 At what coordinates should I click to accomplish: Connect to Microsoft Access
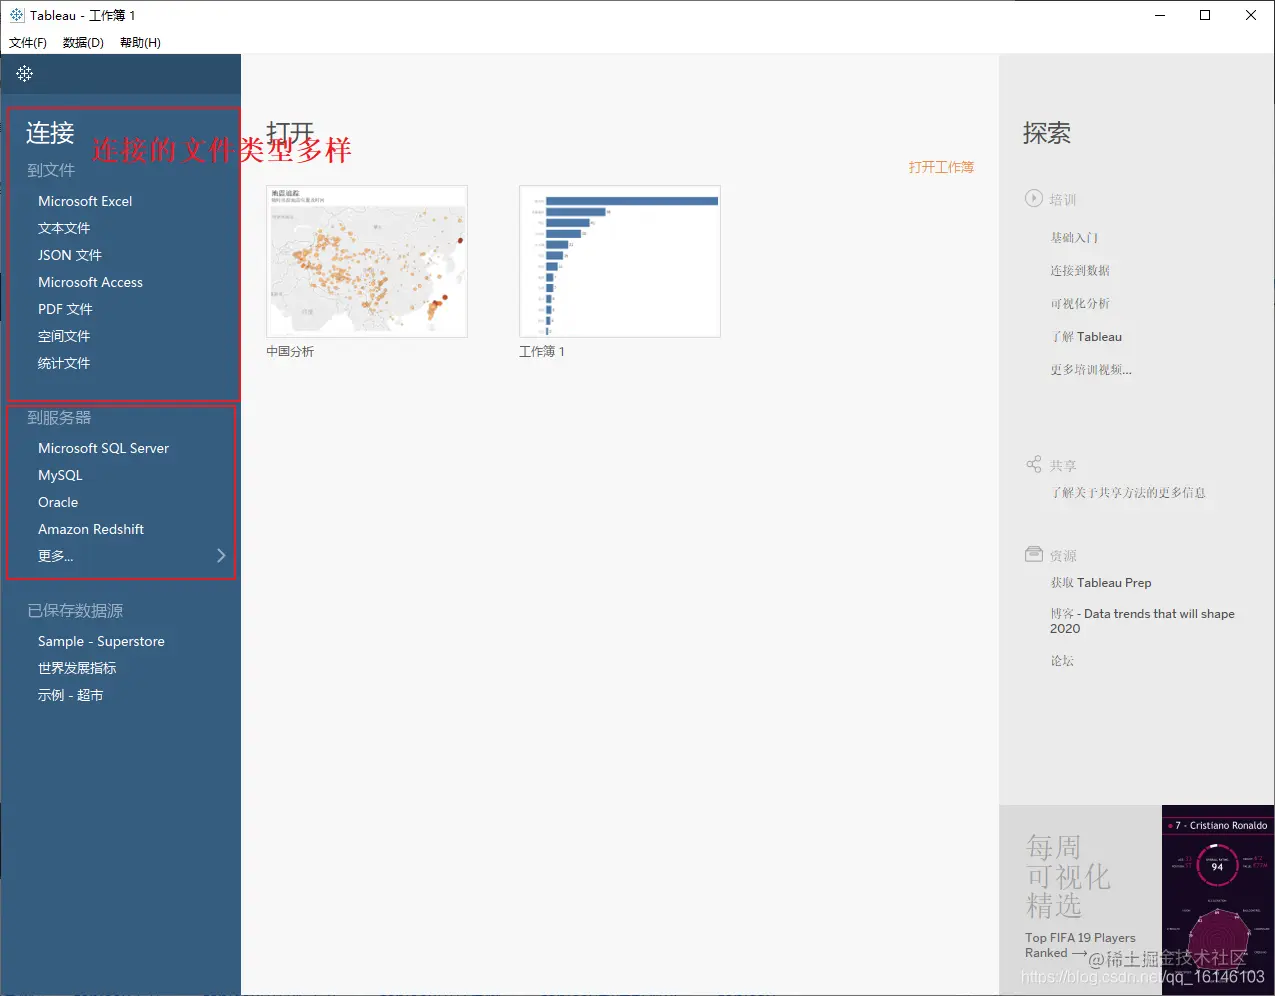coord(90,282)
